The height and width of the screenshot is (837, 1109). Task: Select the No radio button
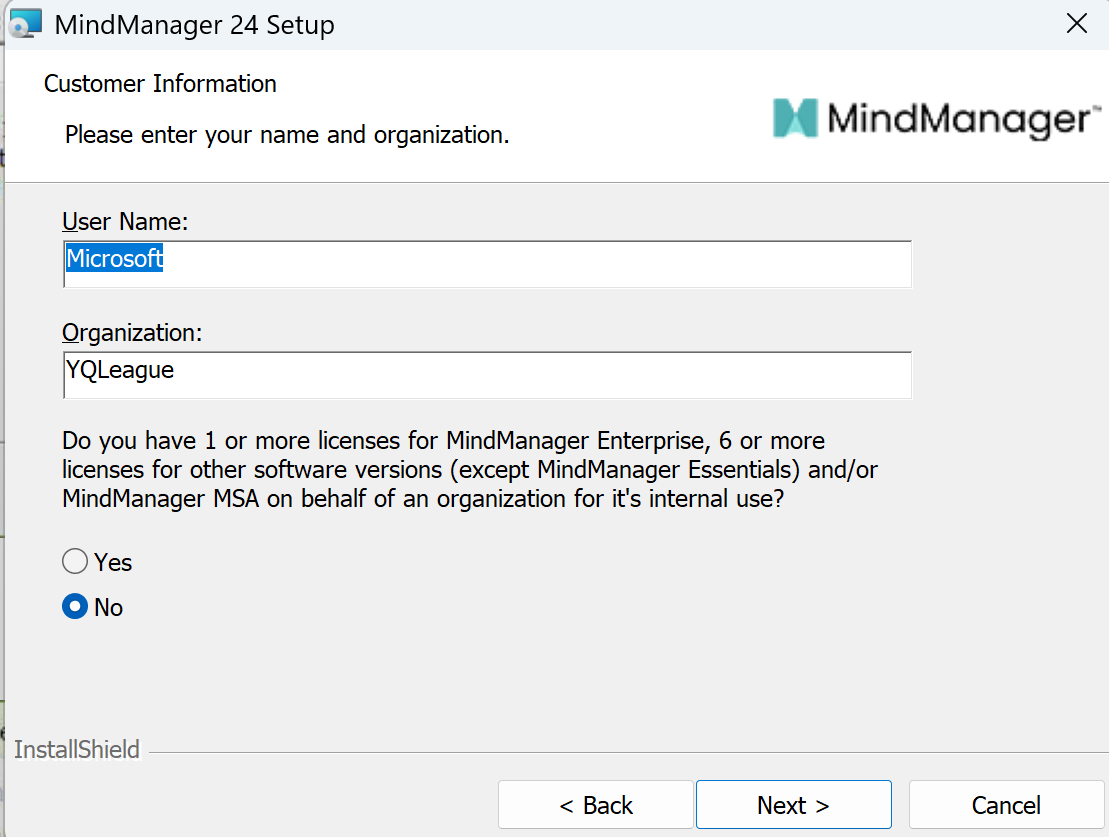75,607
